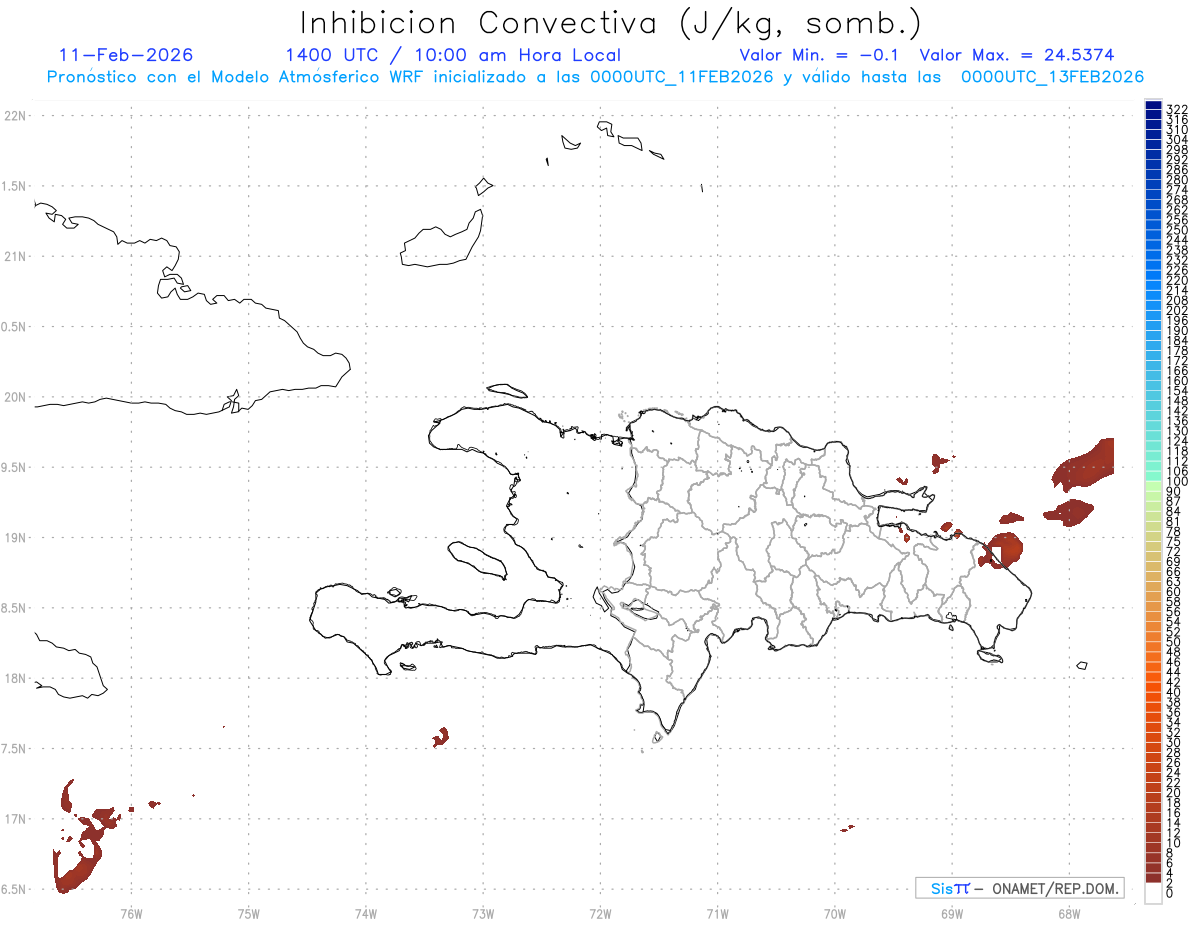This screenshot has width=1200, height=927.
Task: Click the "69" colorbar label
Action: click(1174, 561)
